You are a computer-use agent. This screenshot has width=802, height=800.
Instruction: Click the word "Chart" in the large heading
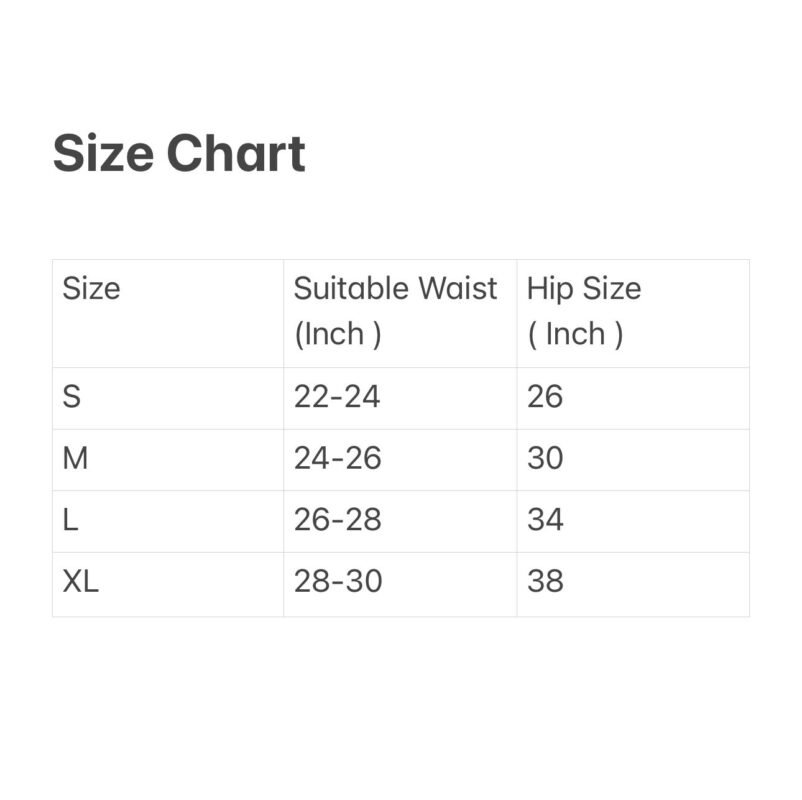pyautogui.click(x=235, y=154)
